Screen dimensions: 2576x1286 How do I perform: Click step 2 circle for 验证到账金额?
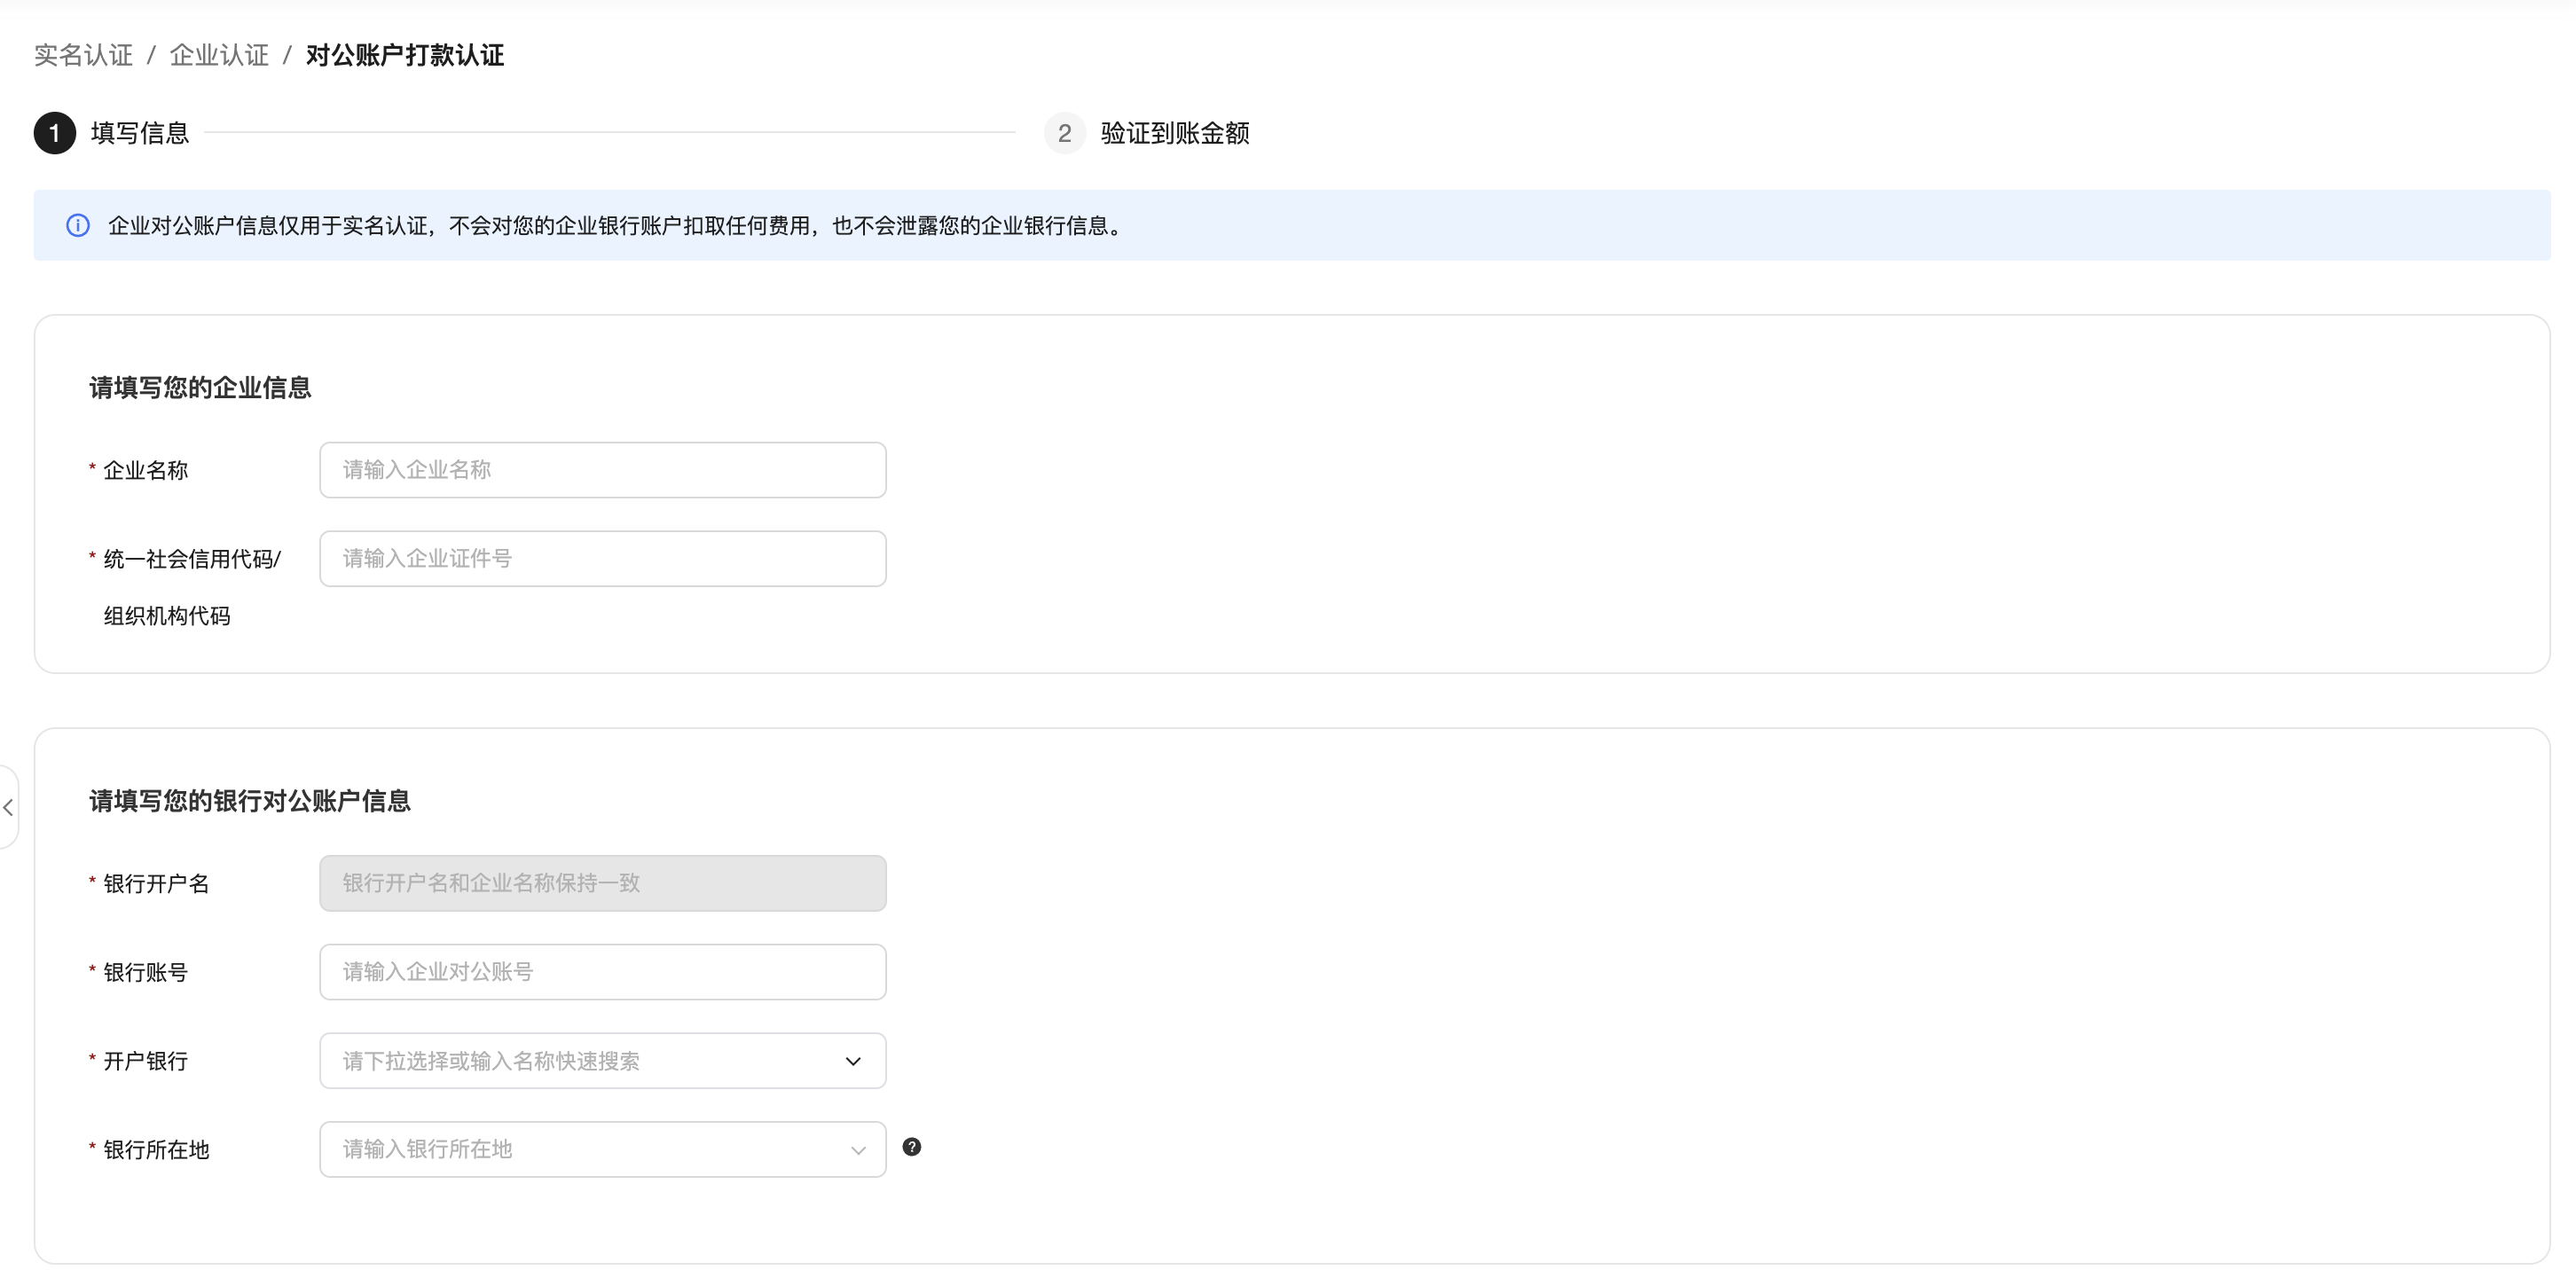pos(1064,133)
